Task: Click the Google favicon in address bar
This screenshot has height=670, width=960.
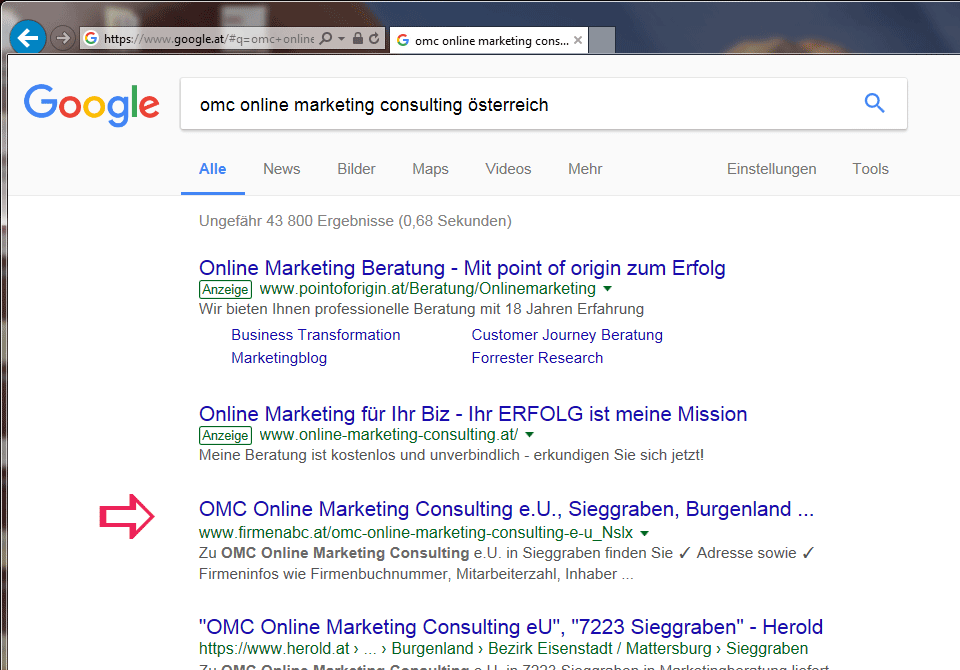Action: (91, 39)
